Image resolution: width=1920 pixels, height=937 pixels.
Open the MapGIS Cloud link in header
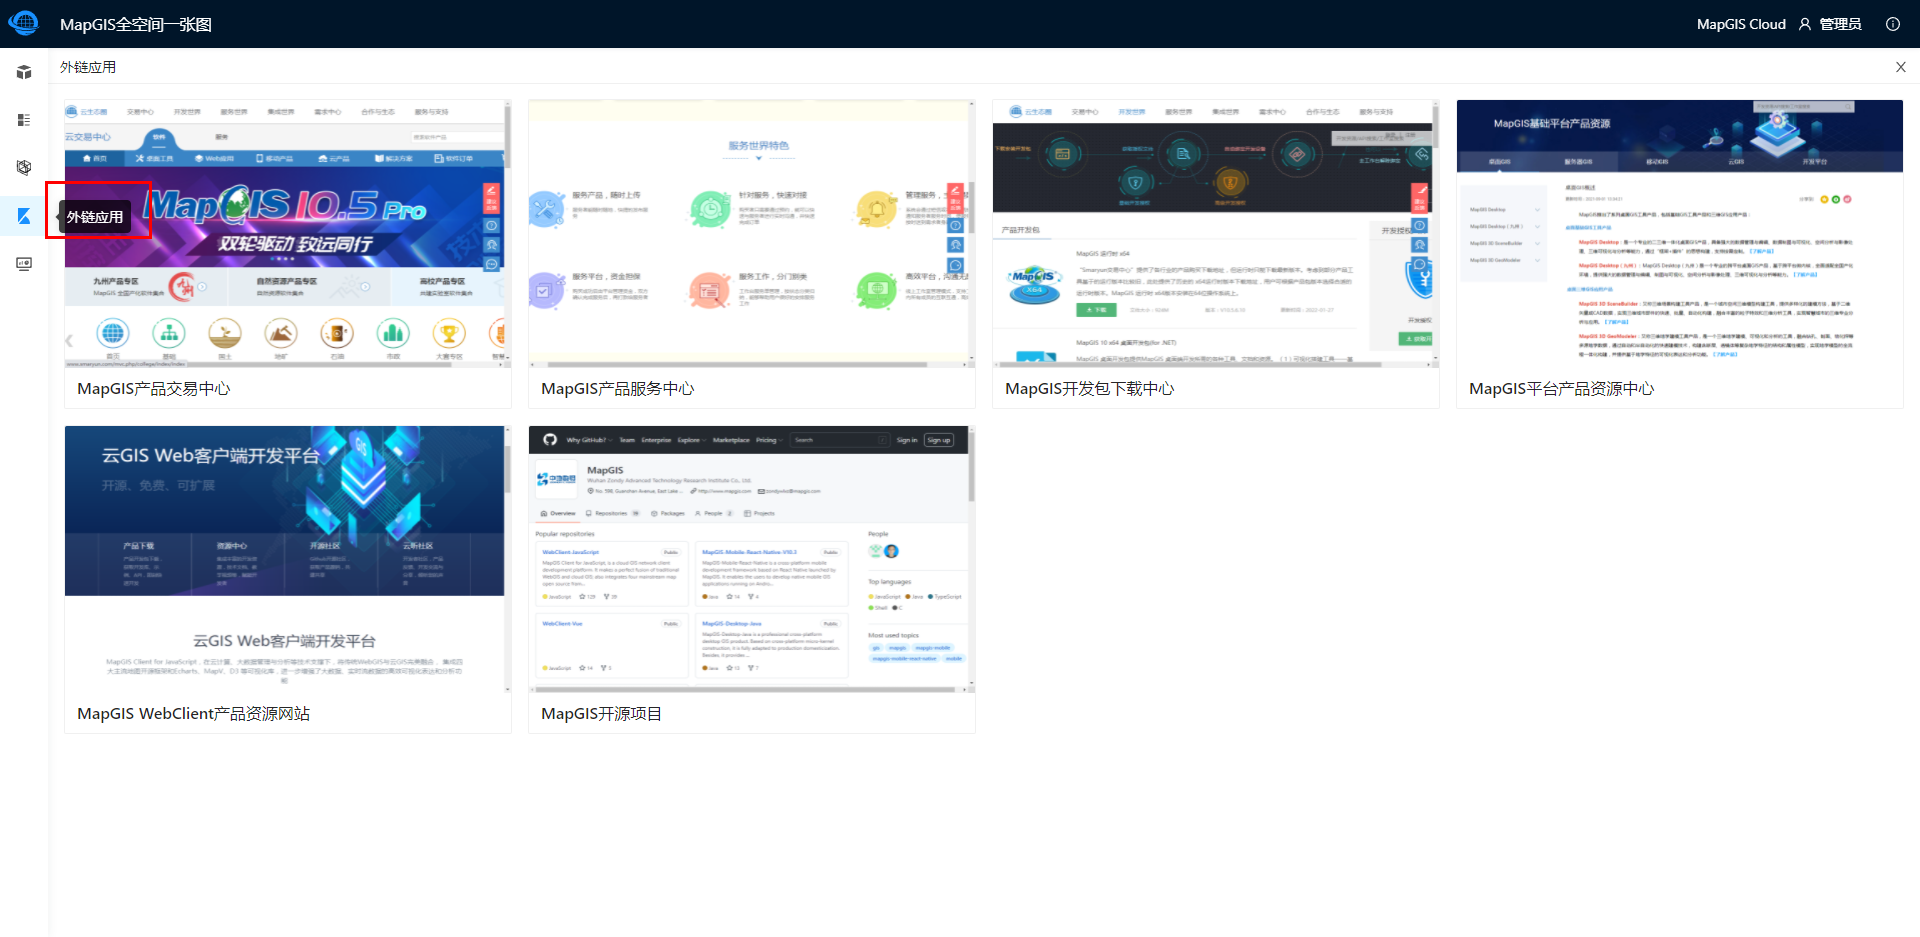click(1741, 24)
